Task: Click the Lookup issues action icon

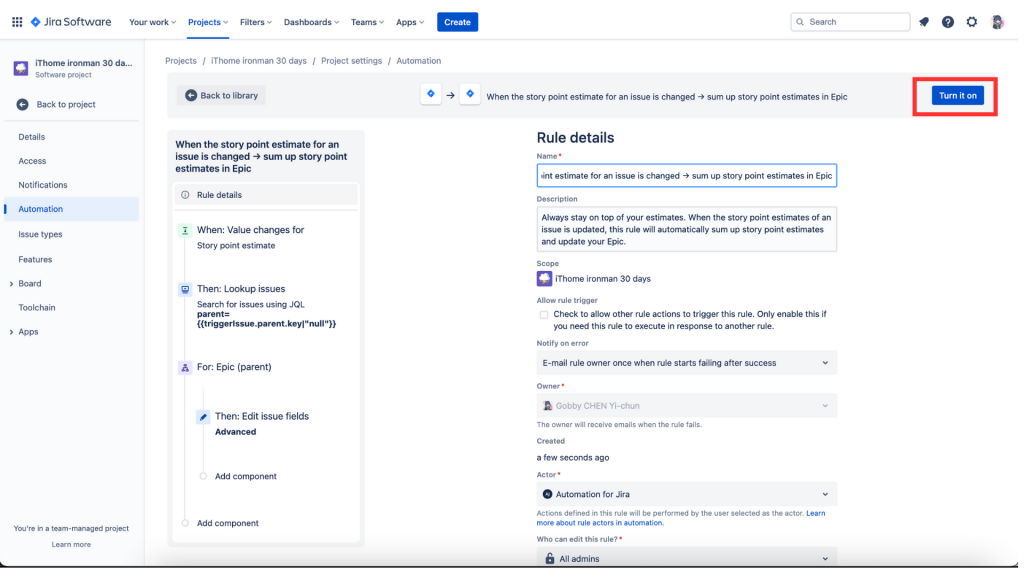Action: (x=185, y=289)
